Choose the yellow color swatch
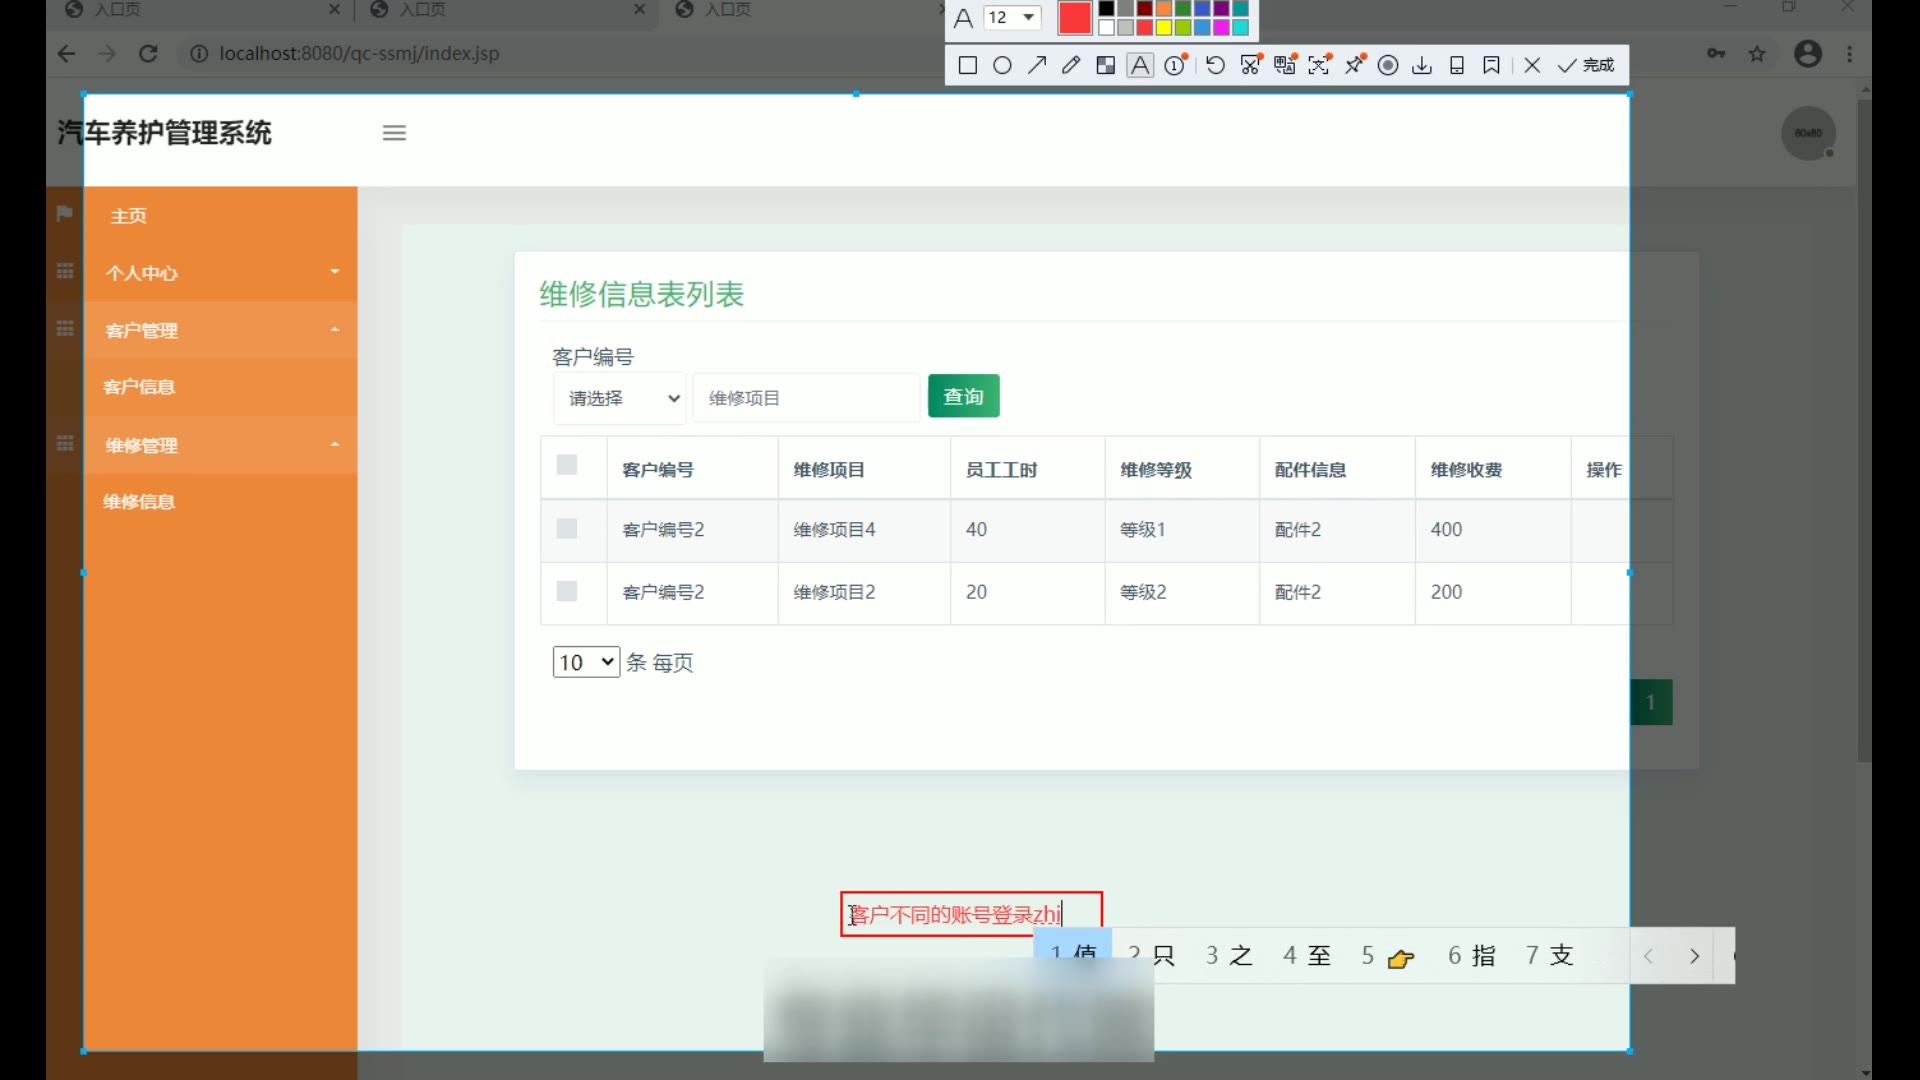Screen dimensions: 1920x1080 (1164, 27)
